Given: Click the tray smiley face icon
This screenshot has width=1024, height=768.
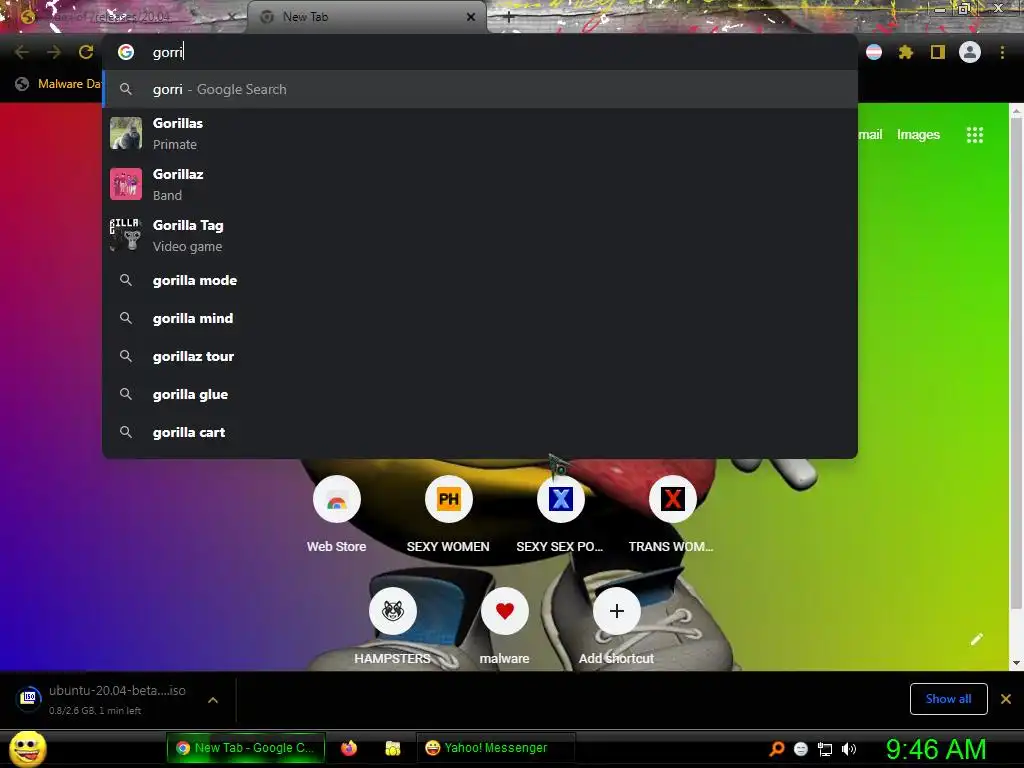Looking at the screenshot, I should click(801, 749).
